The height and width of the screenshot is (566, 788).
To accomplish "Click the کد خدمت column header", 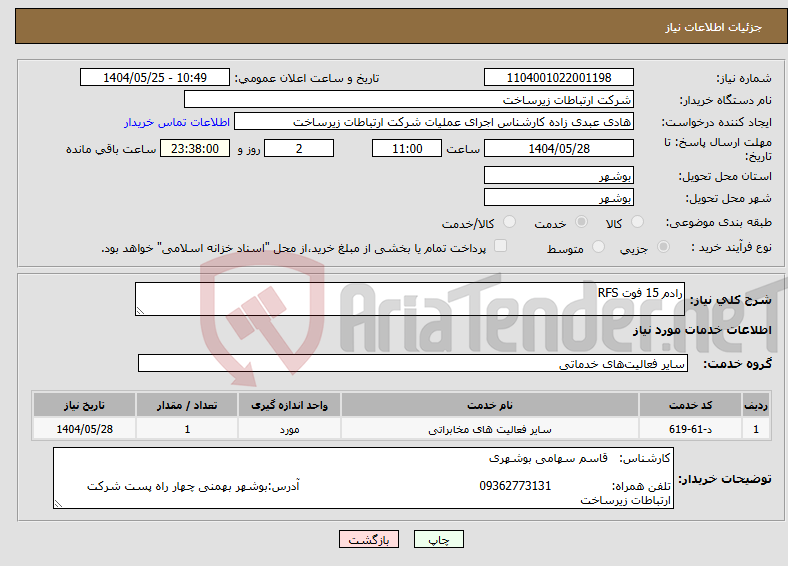I will click(x=691, y=405).
